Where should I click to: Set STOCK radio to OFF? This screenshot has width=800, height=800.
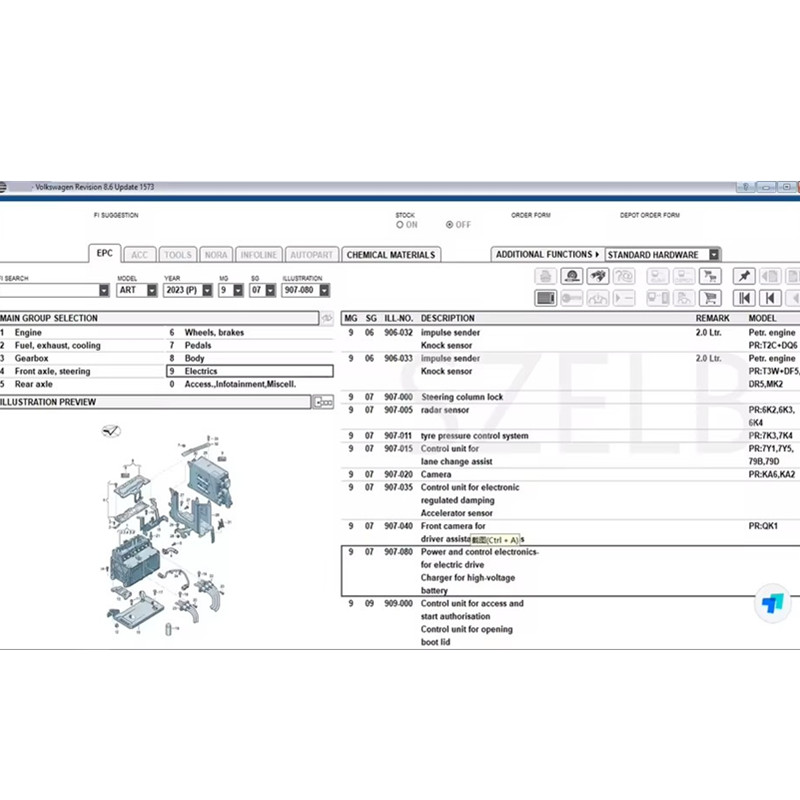(449, 224)
